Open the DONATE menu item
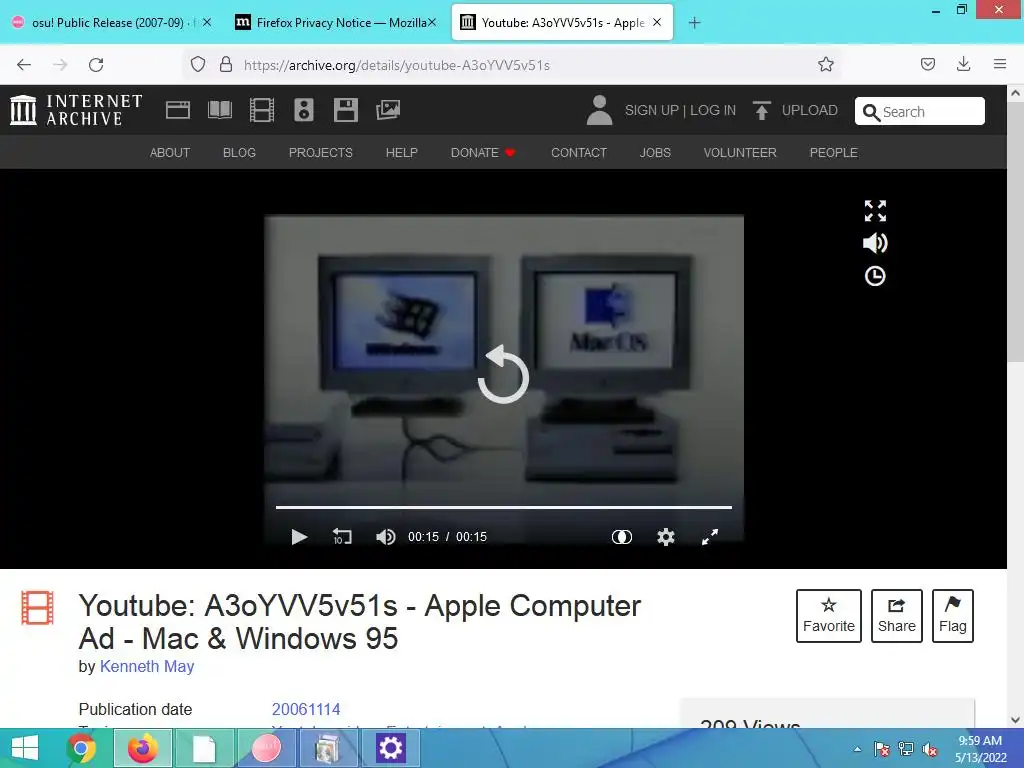This screenshot has width=1024, height=768. [483, 152]
